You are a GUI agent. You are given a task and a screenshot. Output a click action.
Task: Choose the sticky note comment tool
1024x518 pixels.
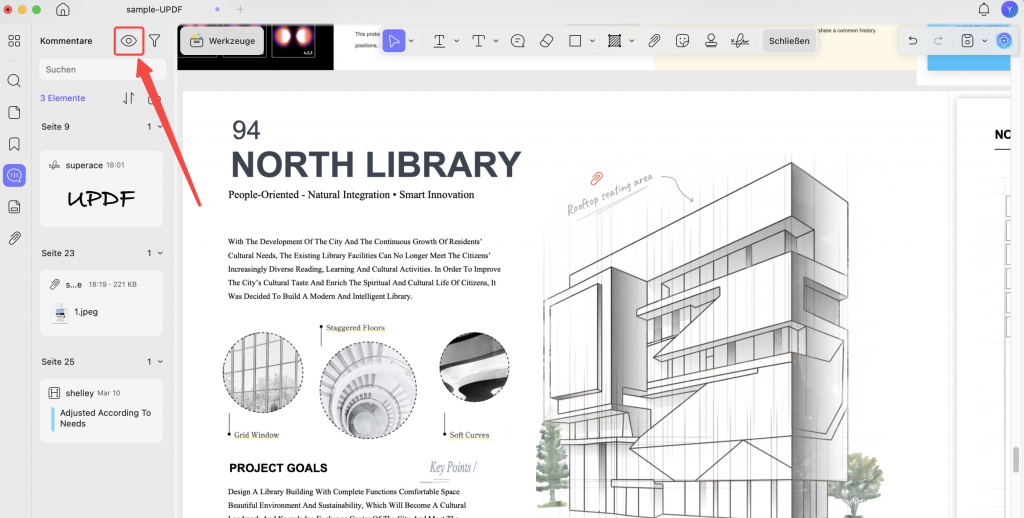tap(518, 40)
